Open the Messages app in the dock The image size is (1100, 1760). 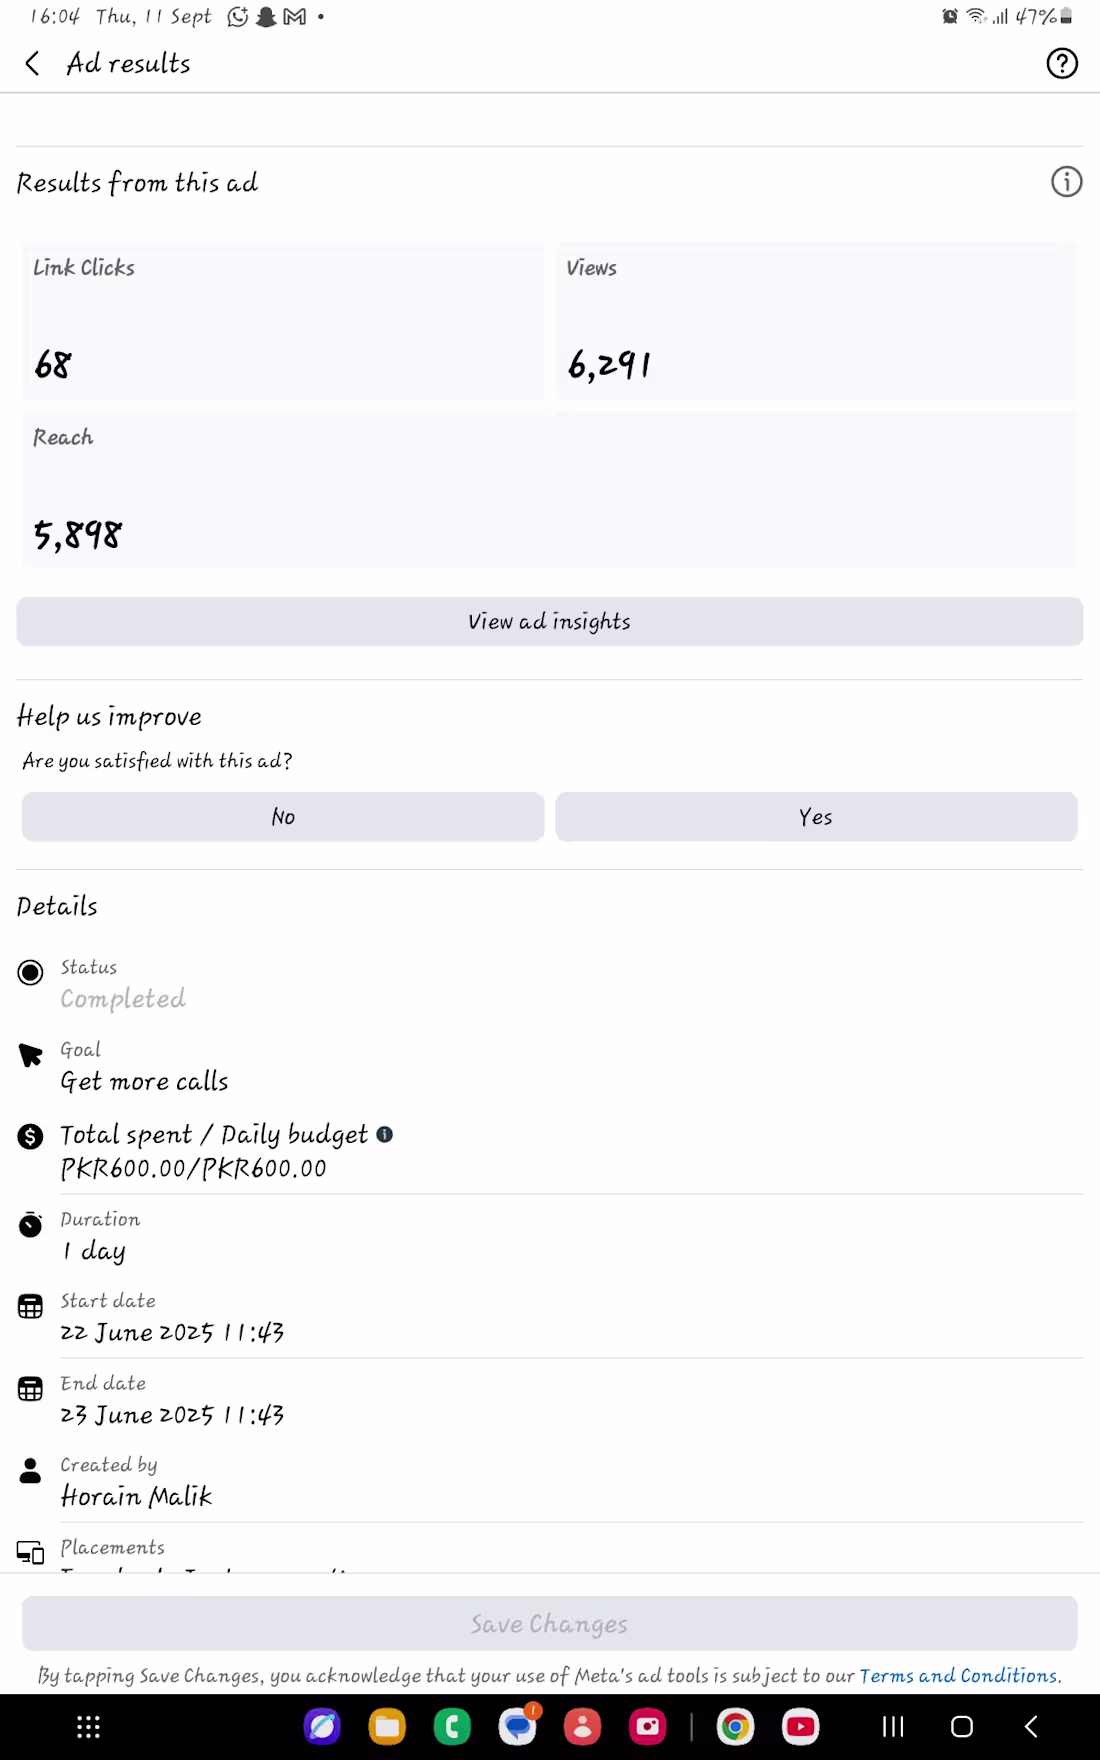click(x=517, y=1727)
